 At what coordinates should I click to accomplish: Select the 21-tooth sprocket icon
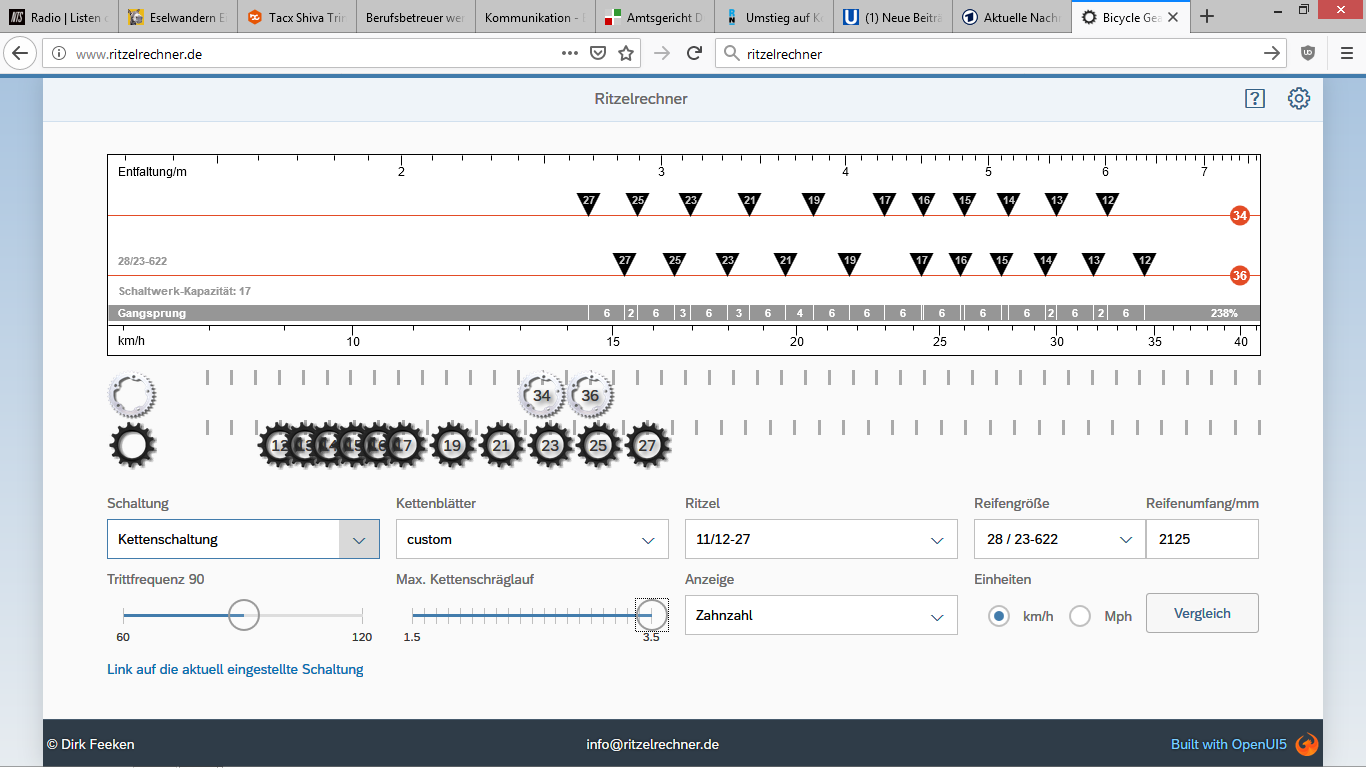(501, 446)
